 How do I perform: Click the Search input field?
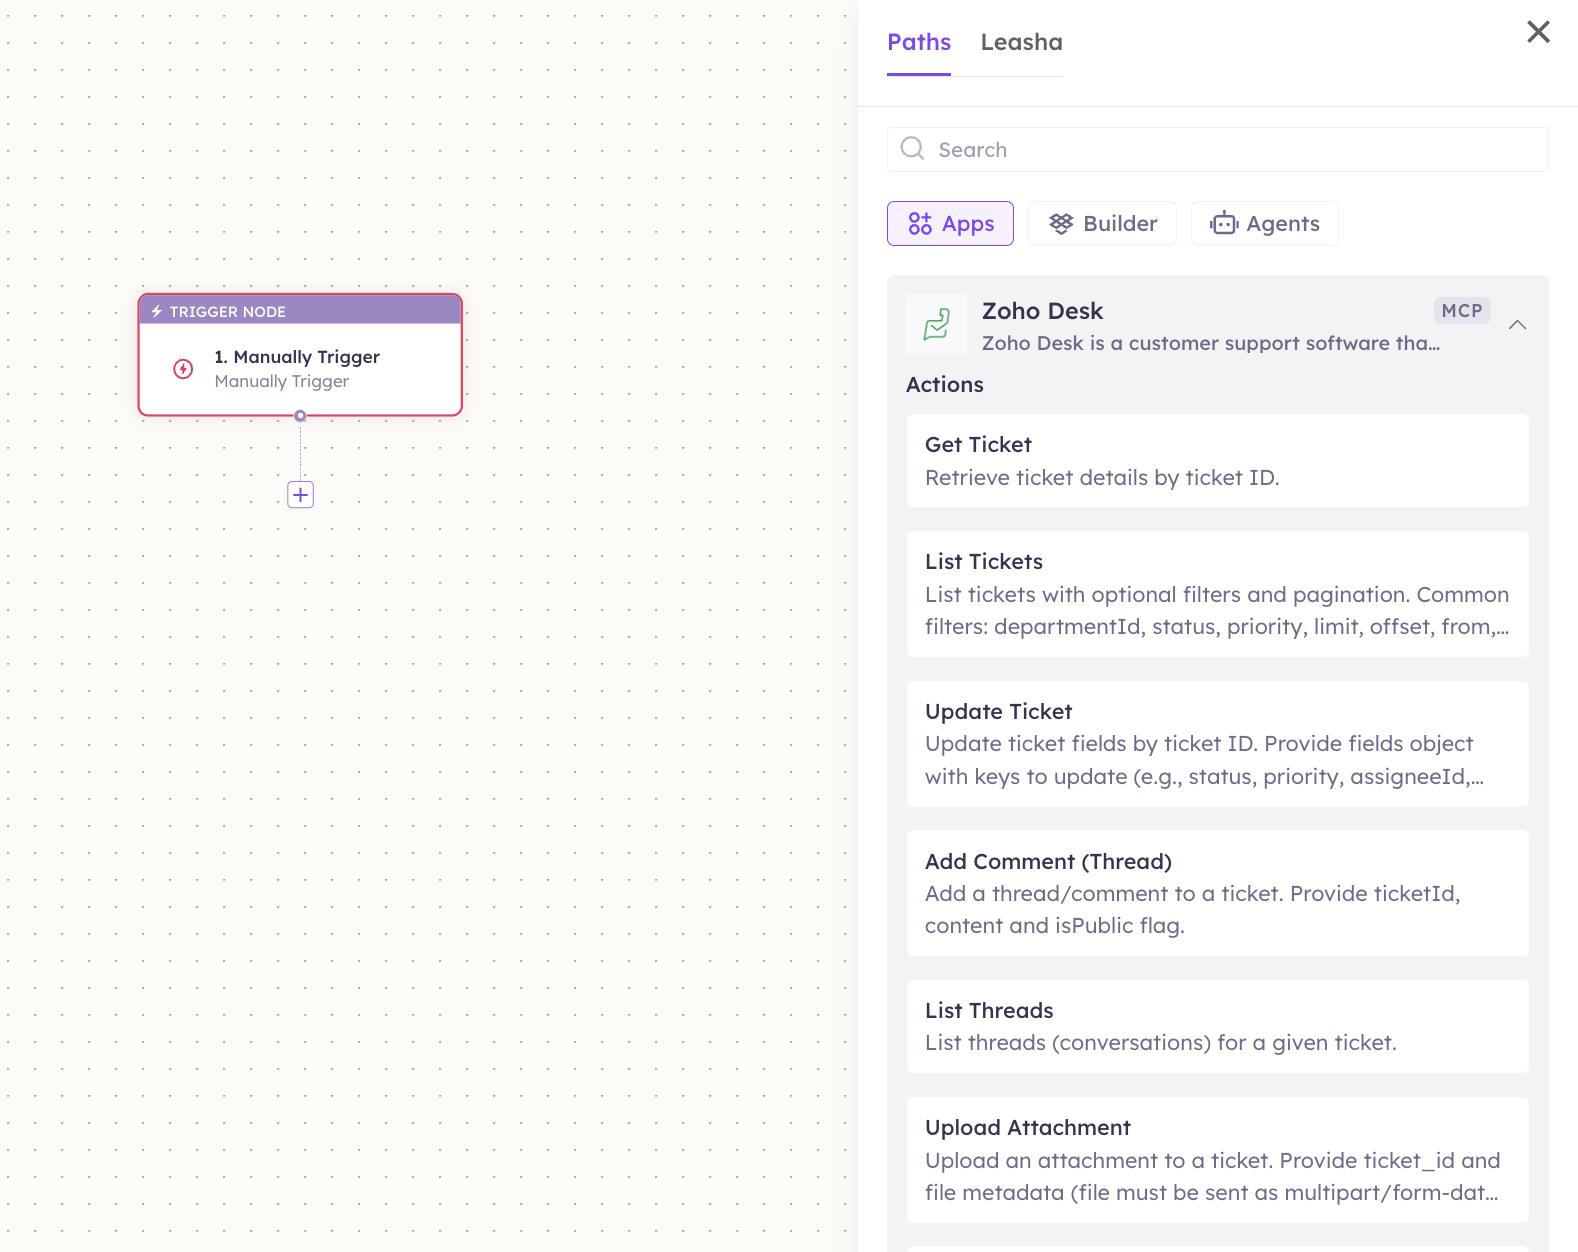coord(1217,149)
